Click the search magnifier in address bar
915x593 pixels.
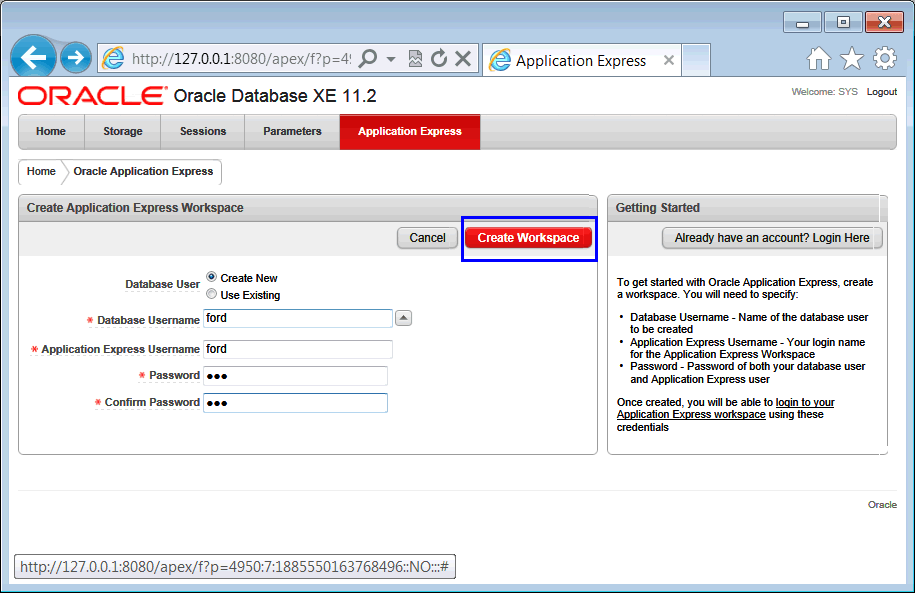[368, 58]
